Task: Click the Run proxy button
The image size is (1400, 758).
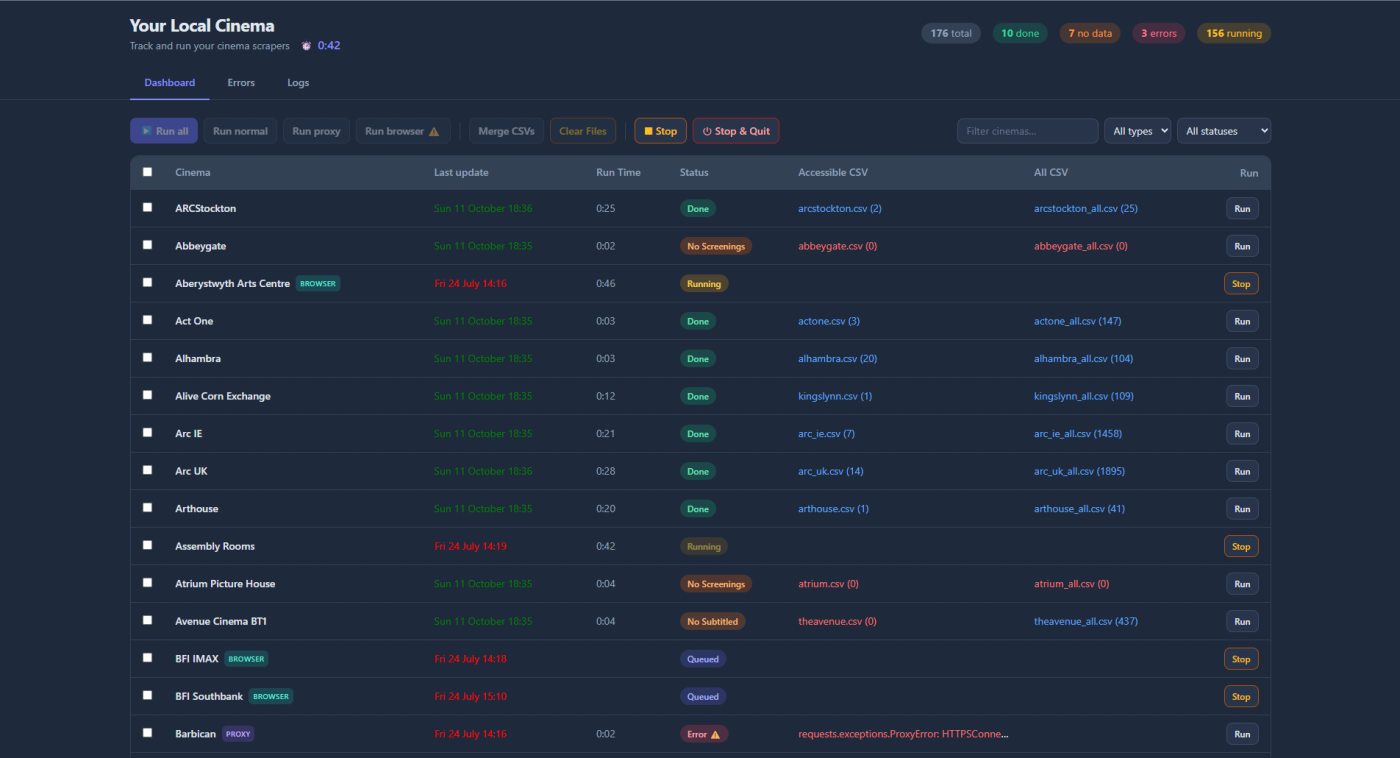Action: pyautogui.click(x=316, y=131)
